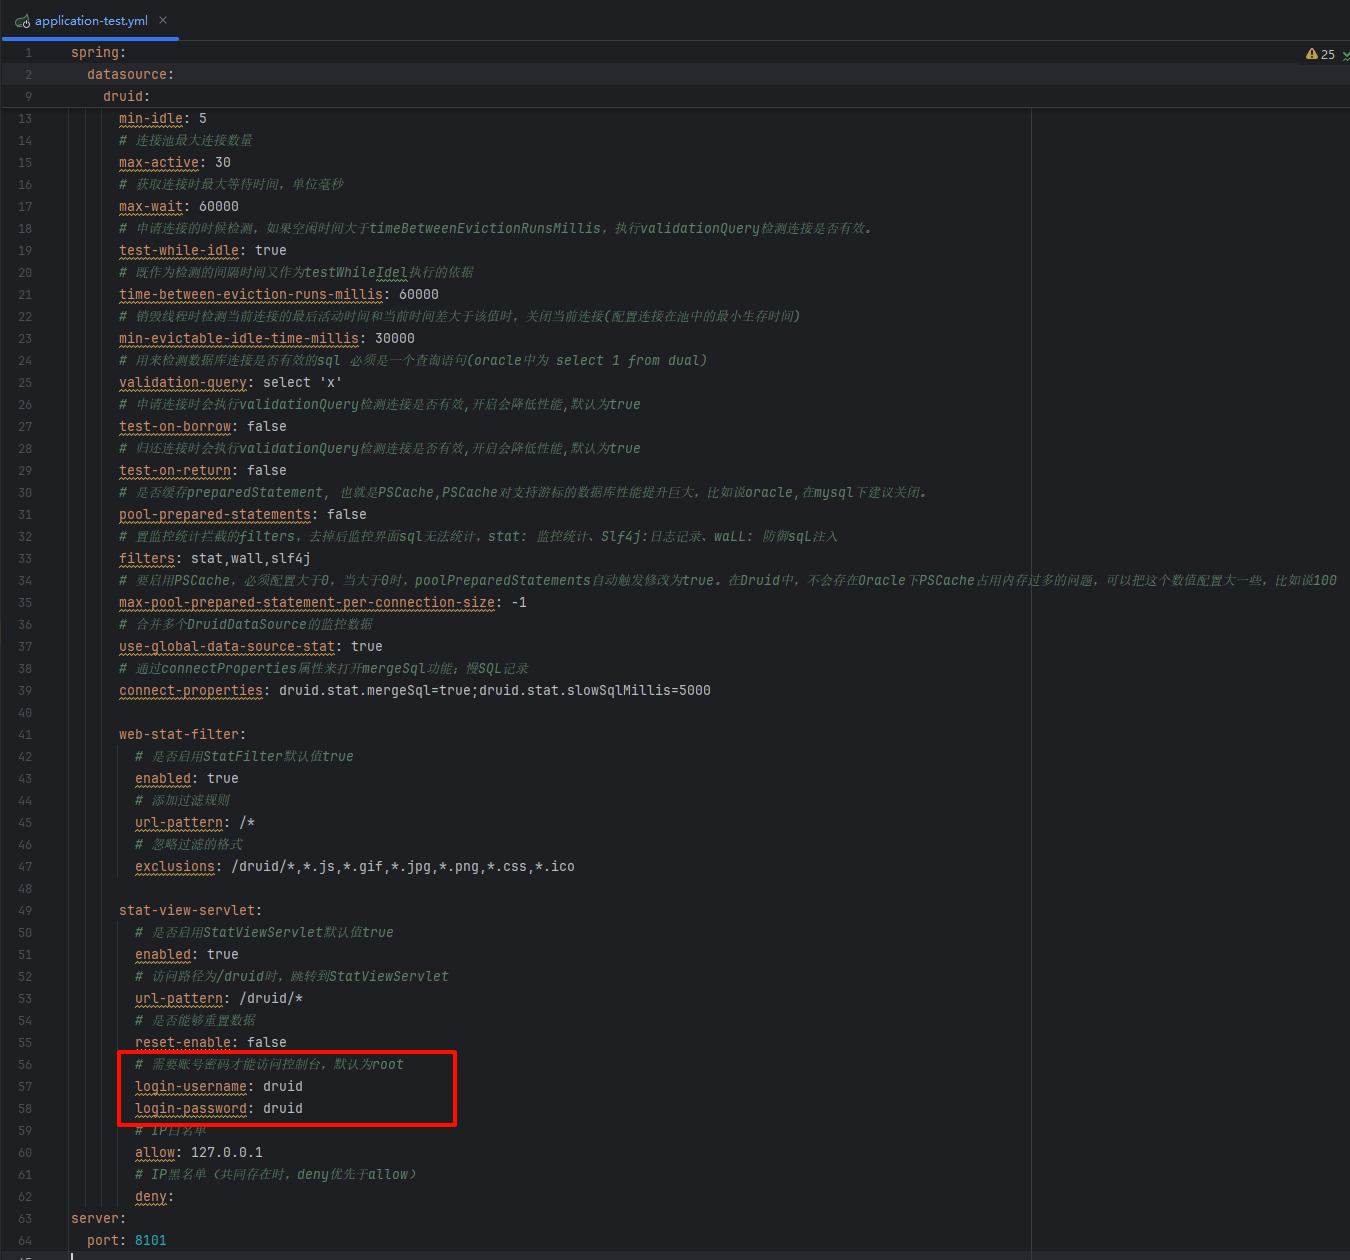Click the yellow warning triangle in the inspections widget
The image size is (1350, 1260).
[x=1313, y=54]
